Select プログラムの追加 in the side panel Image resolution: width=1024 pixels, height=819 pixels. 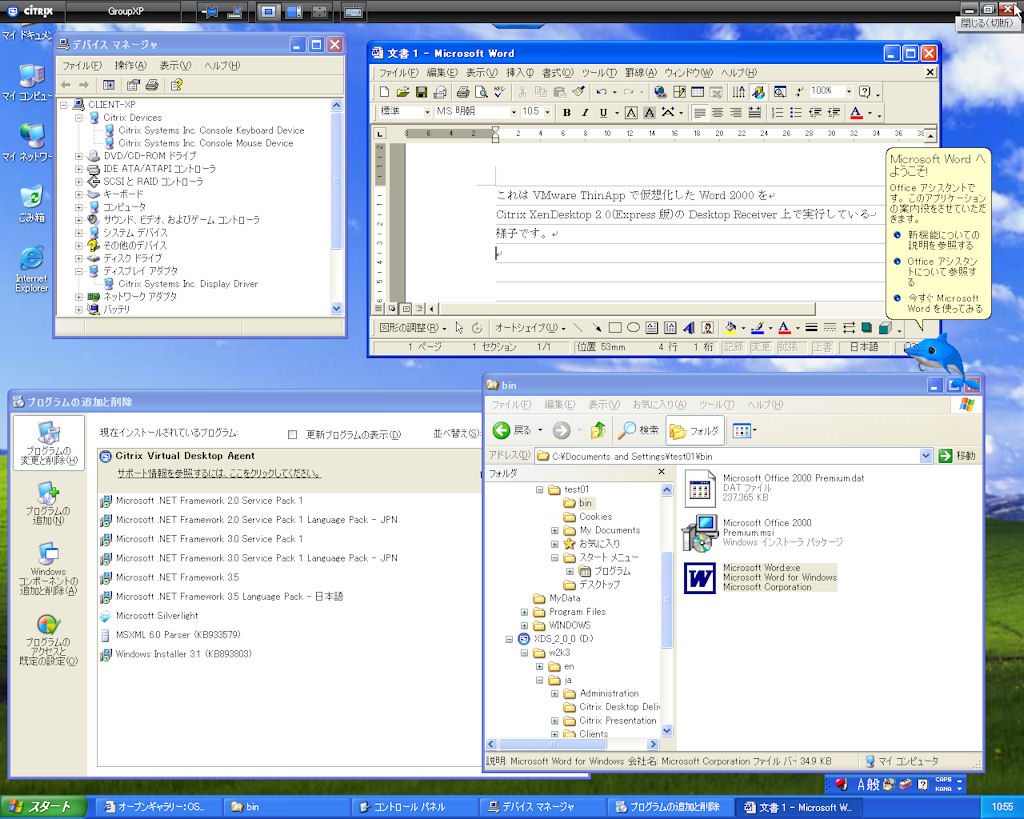[x=48, y=503]
